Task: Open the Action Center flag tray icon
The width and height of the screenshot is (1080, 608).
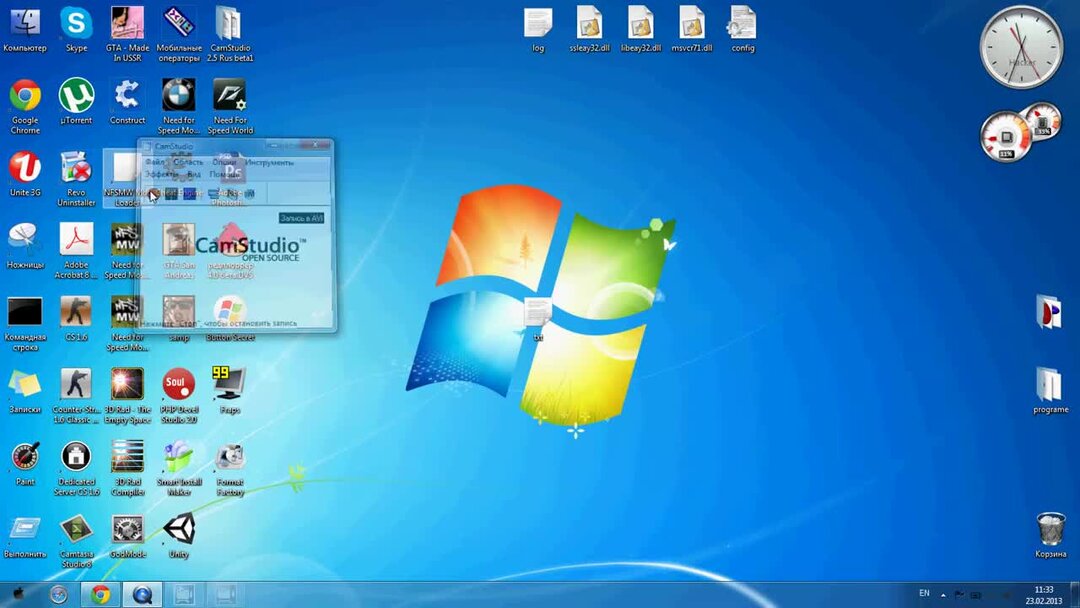Action: point(959,594)
